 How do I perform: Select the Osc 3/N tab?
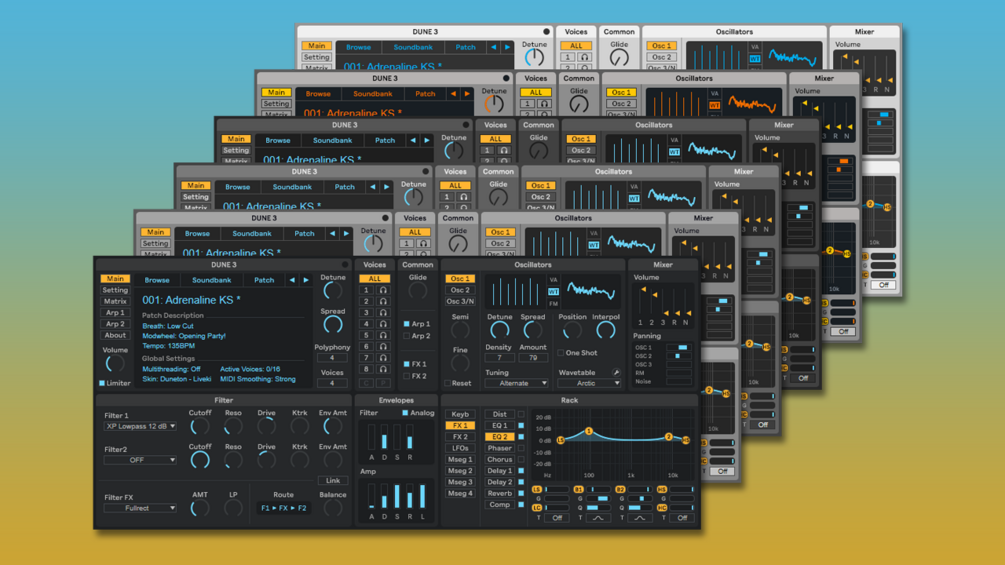pyautogui.click(x=460, y=301)
